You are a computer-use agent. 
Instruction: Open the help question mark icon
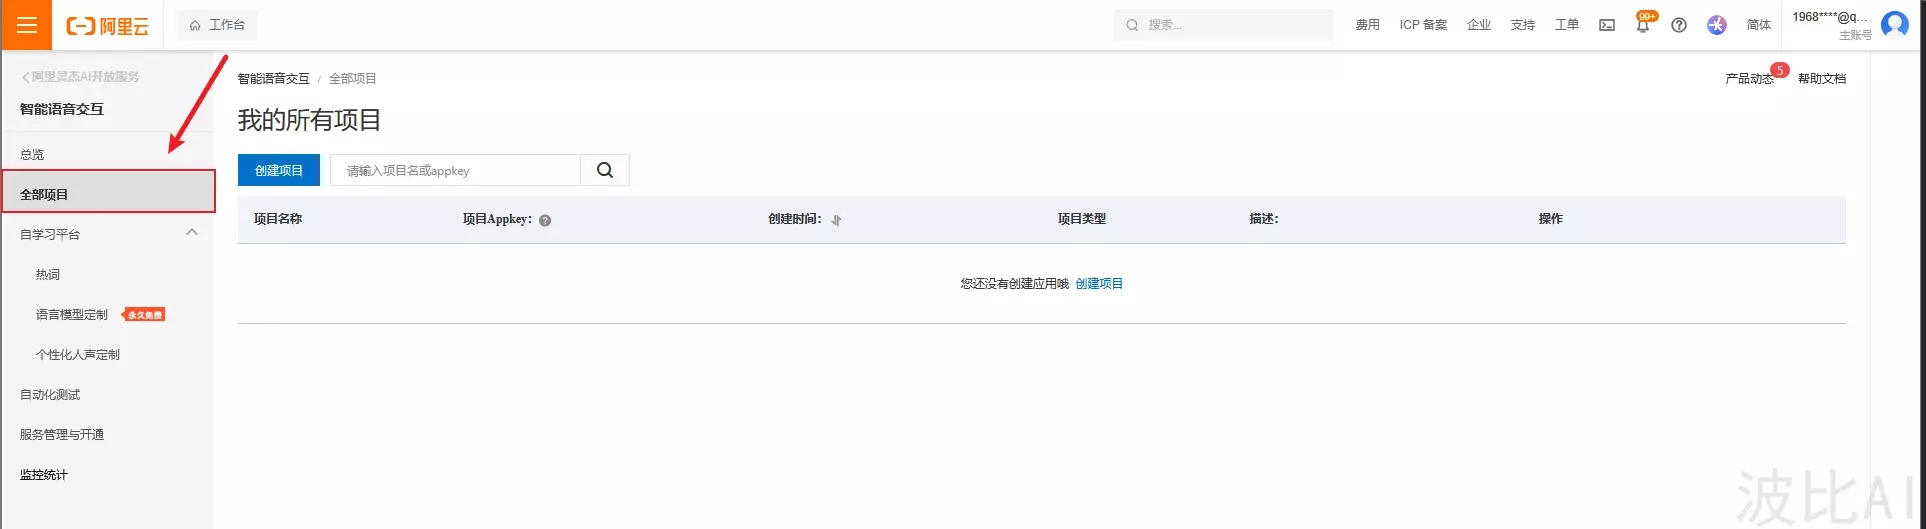click(x=1679, y=25)
